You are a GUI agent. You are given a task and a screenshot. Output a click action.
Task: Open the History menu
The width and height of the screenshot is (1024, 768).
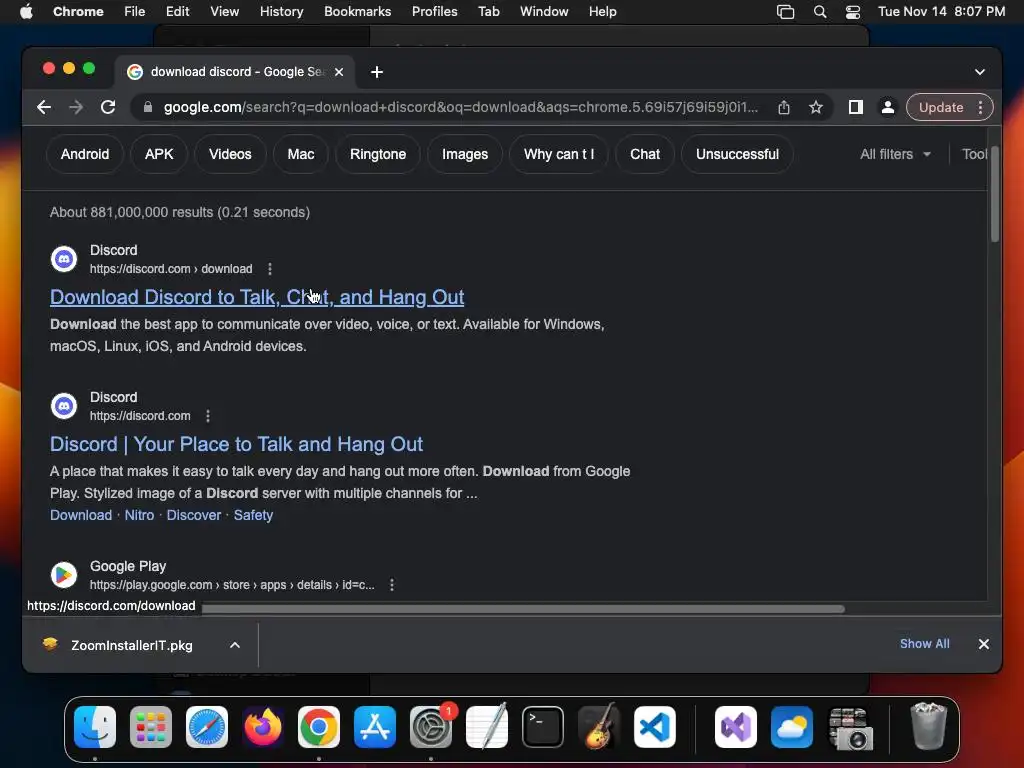tap(281, 12)
